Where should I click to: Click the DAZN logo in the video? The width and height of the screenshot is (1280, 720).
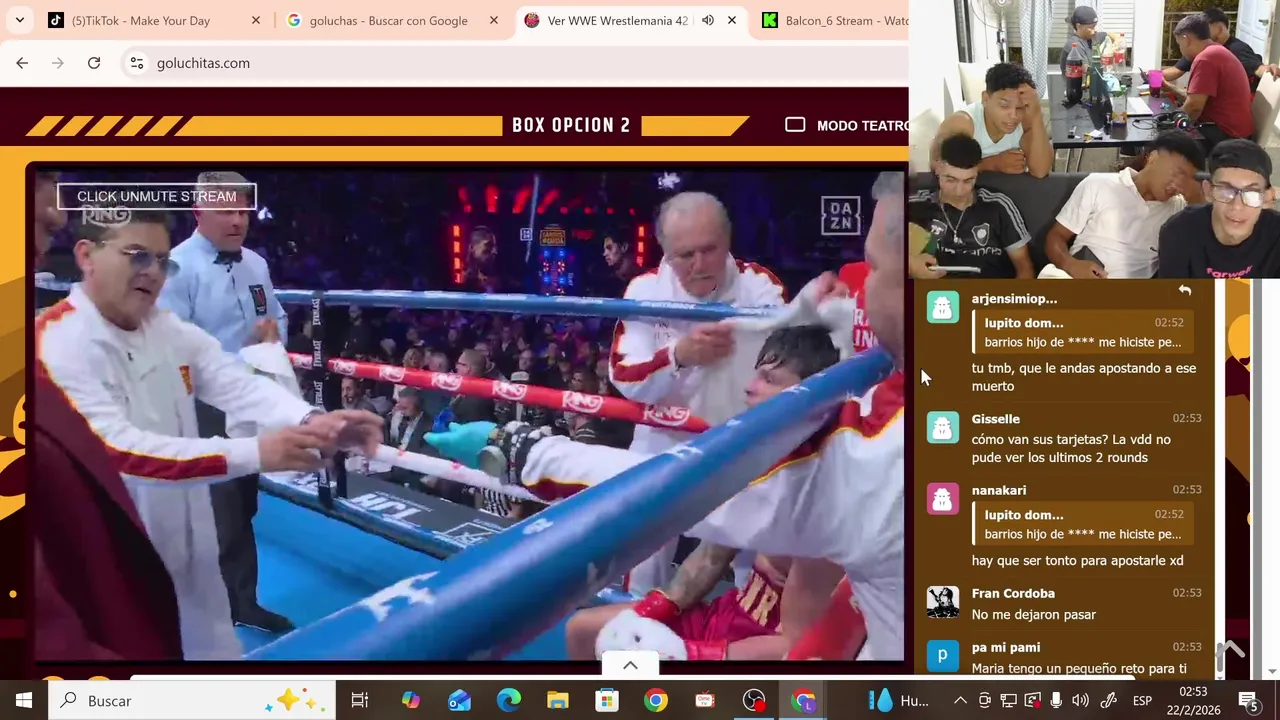[x=840, y=216]
